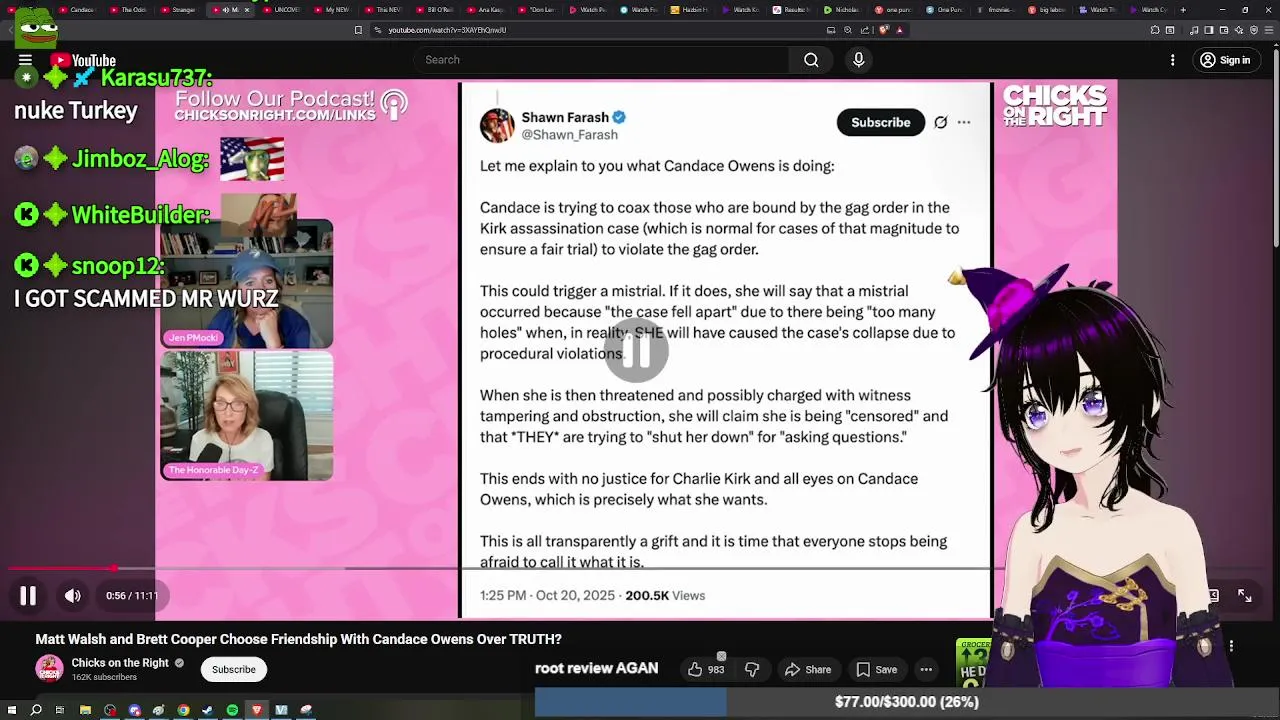Launch Google Chrome from the taskbar
Viewport: 1280px width, 720px height.
click(183, 710)
